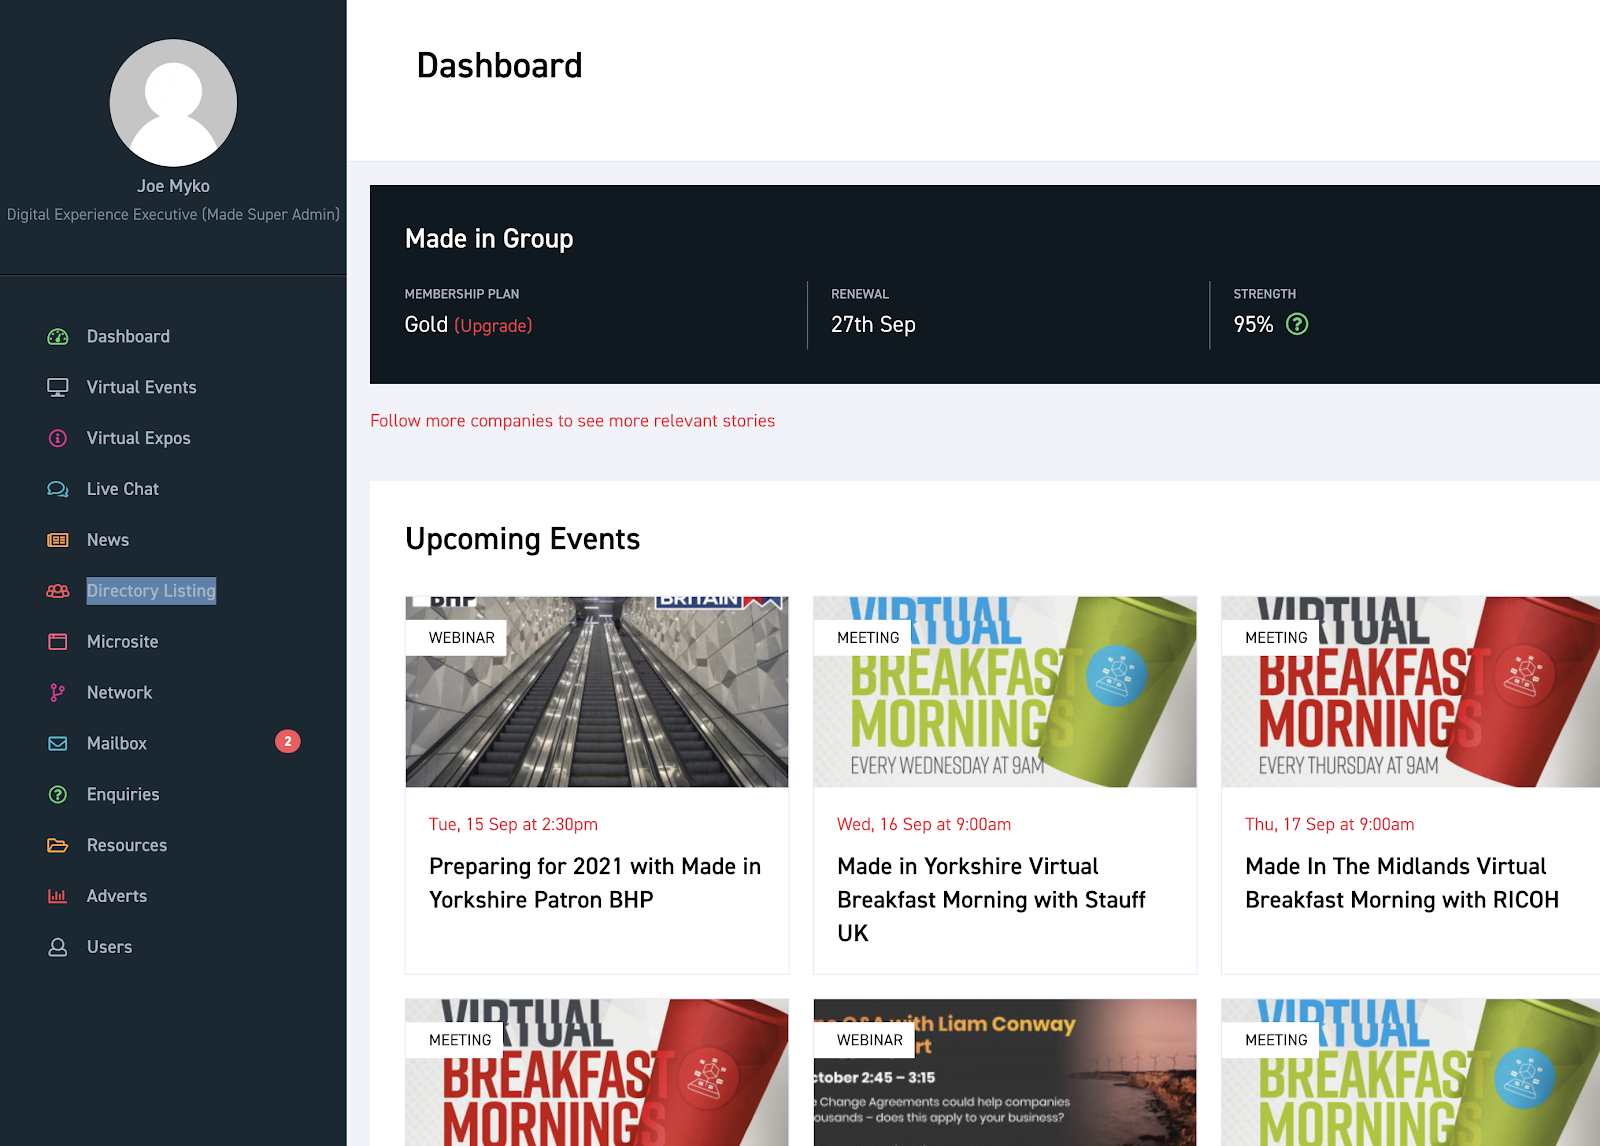Open the Users menu item
Image resolution: width=1600 pixels, height=1146 pixels.
[109, 947]
